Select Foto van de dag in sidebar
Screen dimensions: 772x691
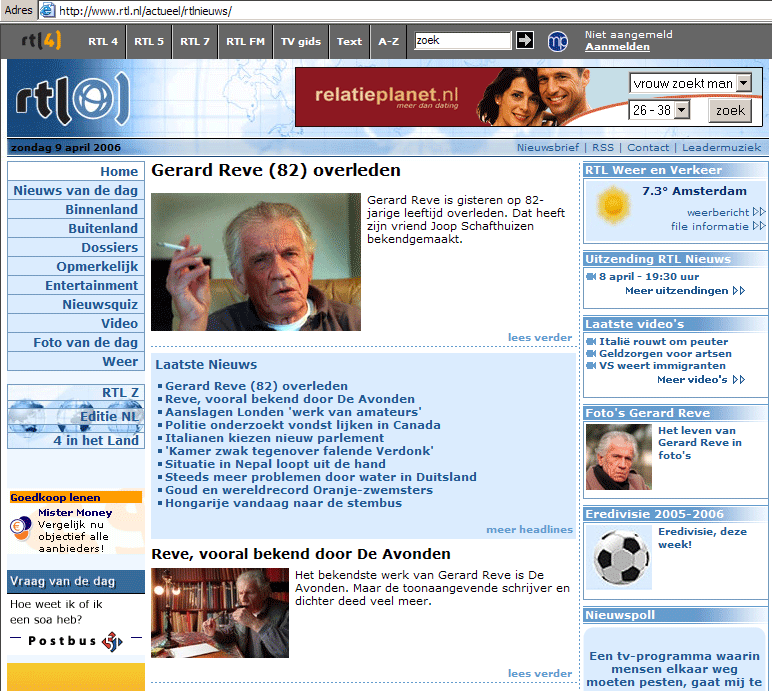(76, 342)
